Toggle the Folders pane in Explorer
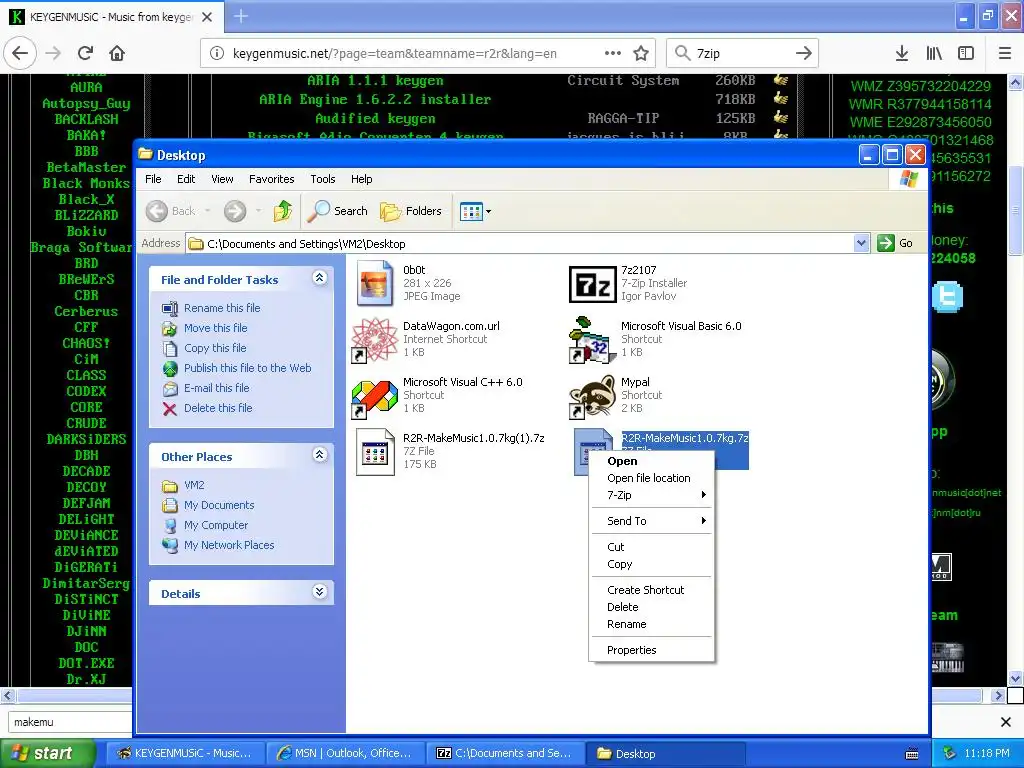This screenshot has width=1024, height=768. [411, 211]
